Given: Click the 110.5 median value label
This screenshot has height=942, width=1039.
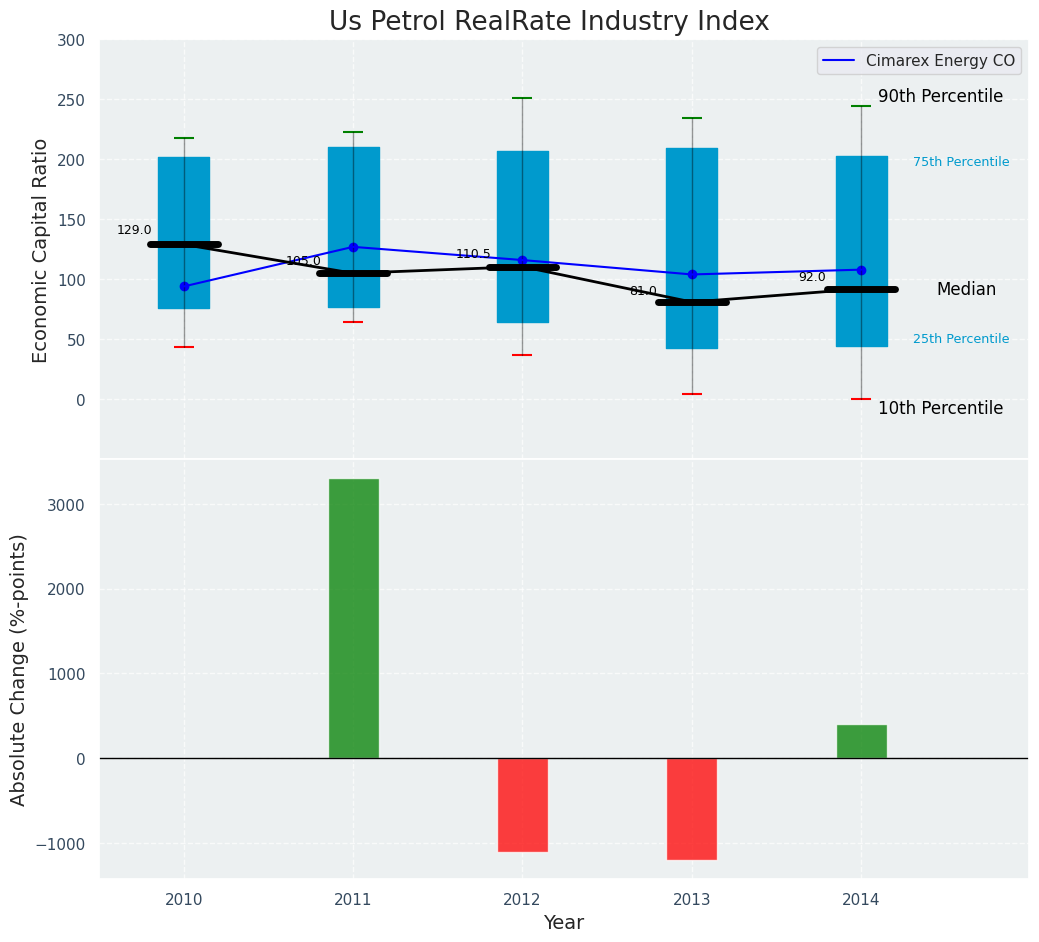Looking at the screenshot, I should coord(473,254).
